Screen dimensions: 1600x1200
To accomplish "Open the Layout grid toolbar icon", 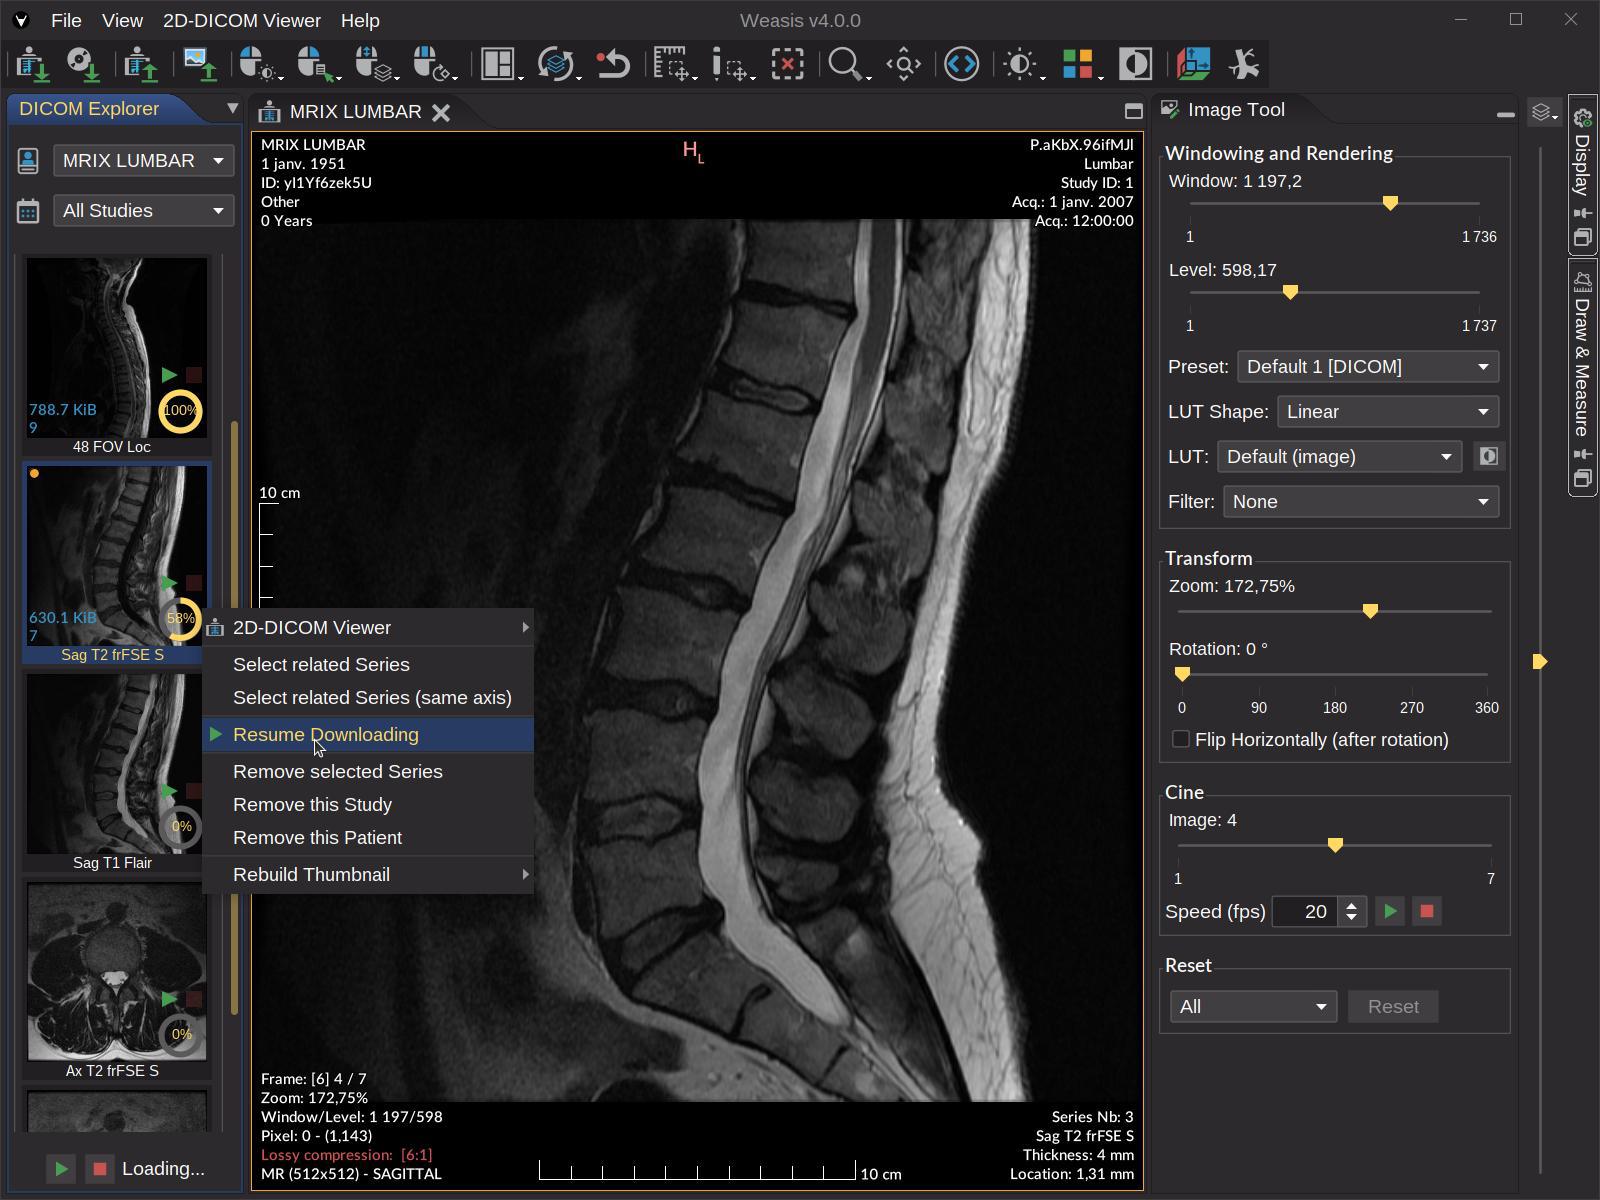I will (497, 63).
